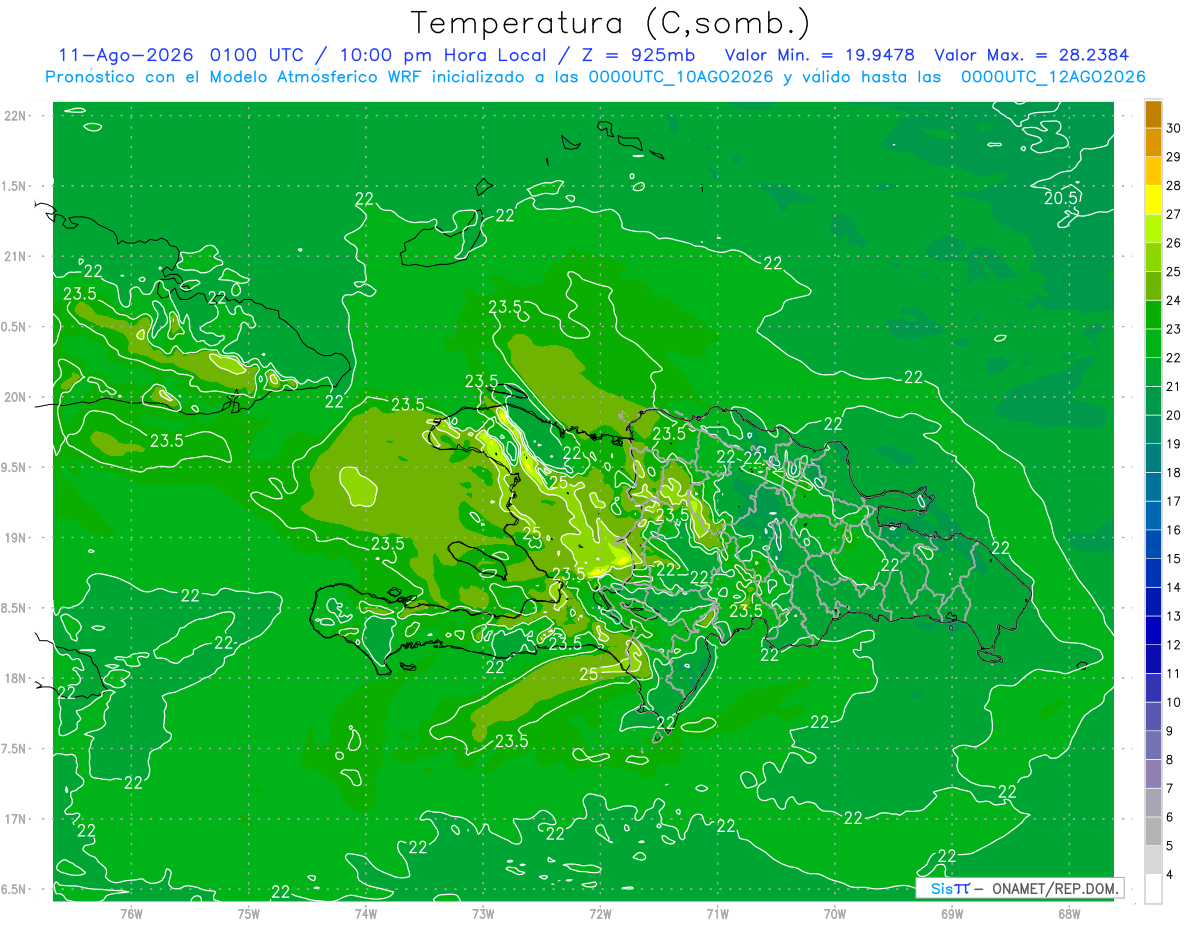Click the bright yellow swatch on the color scale

point(1153,200)
